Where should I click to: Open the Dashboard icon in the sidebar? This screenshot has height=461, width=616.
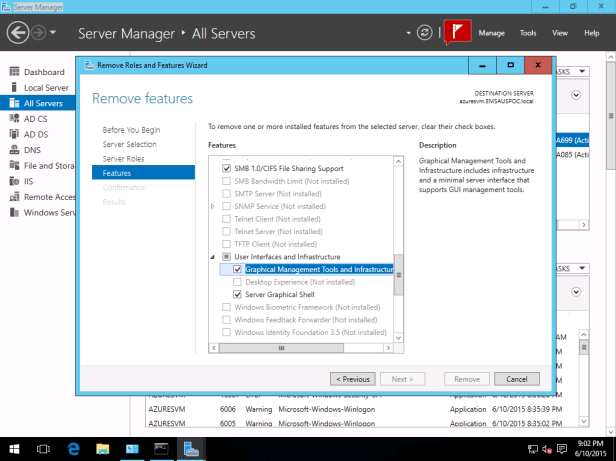(14, 72)
